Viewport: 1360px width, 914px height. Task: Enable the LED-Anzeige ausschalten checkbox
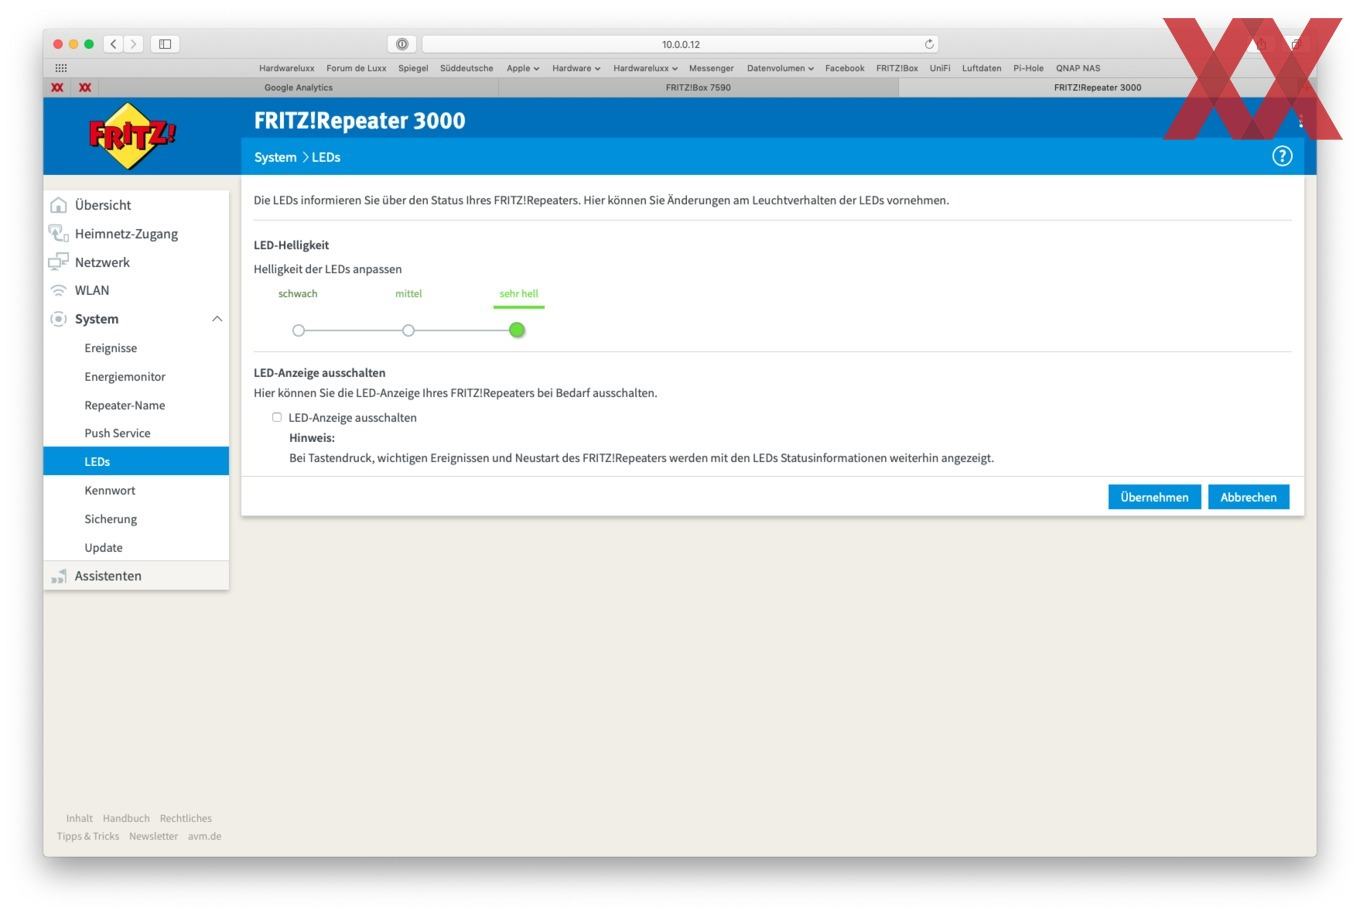click(277, 417)
